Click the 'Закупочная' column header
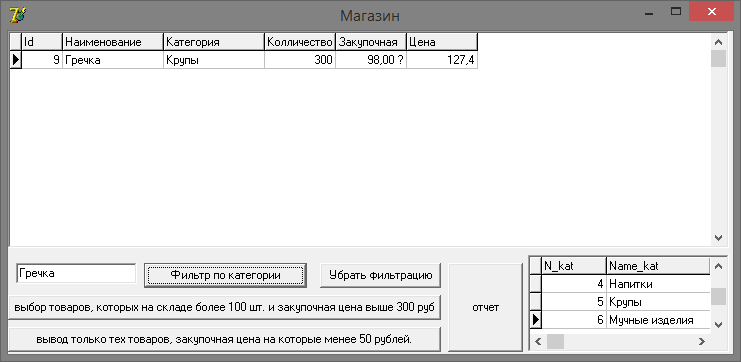Screen dimensions: 741x362 coord(371,42)
